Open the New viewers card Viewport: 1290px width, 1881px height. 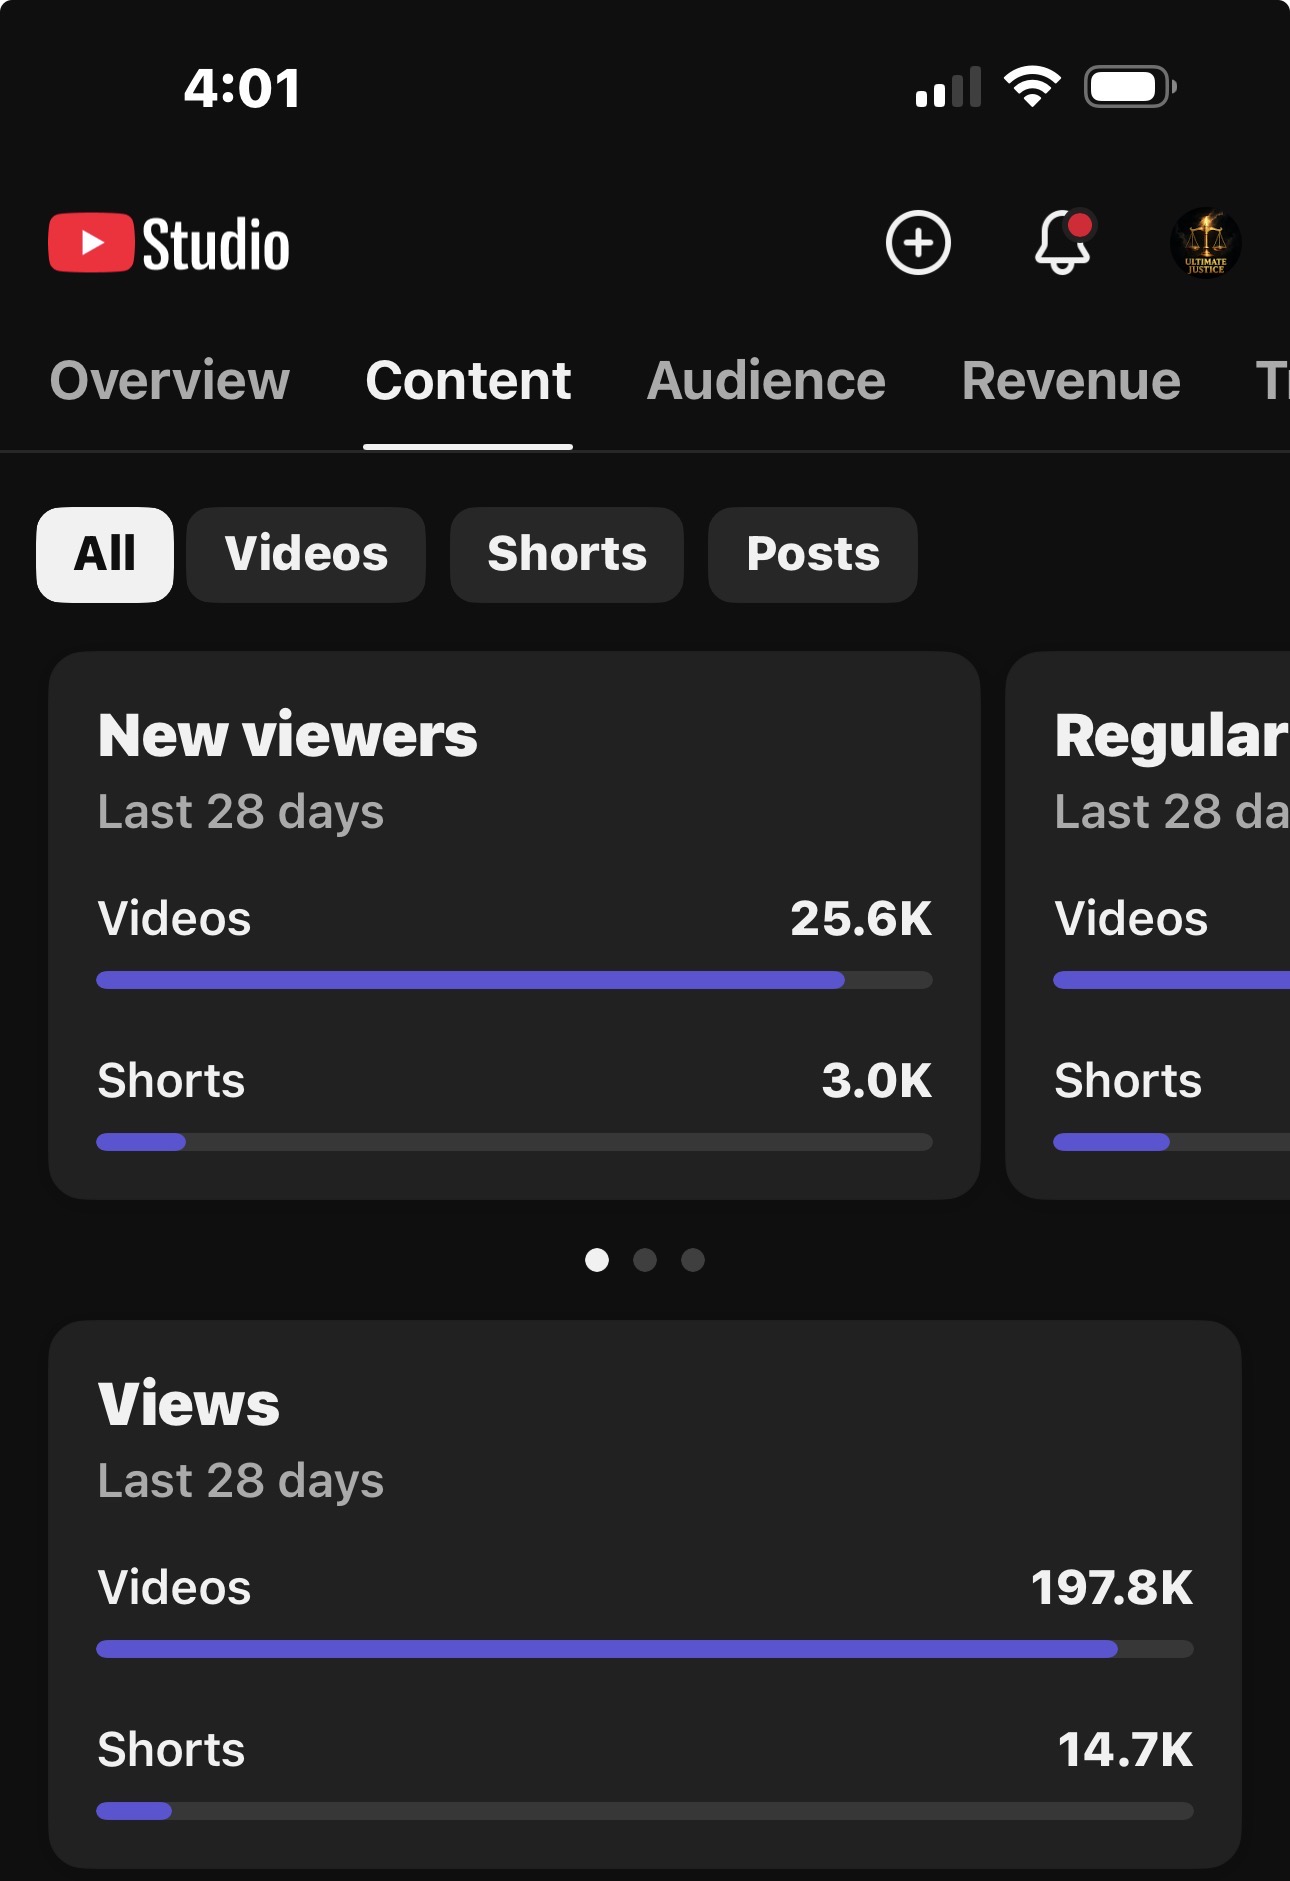click(x=514, y=925)
